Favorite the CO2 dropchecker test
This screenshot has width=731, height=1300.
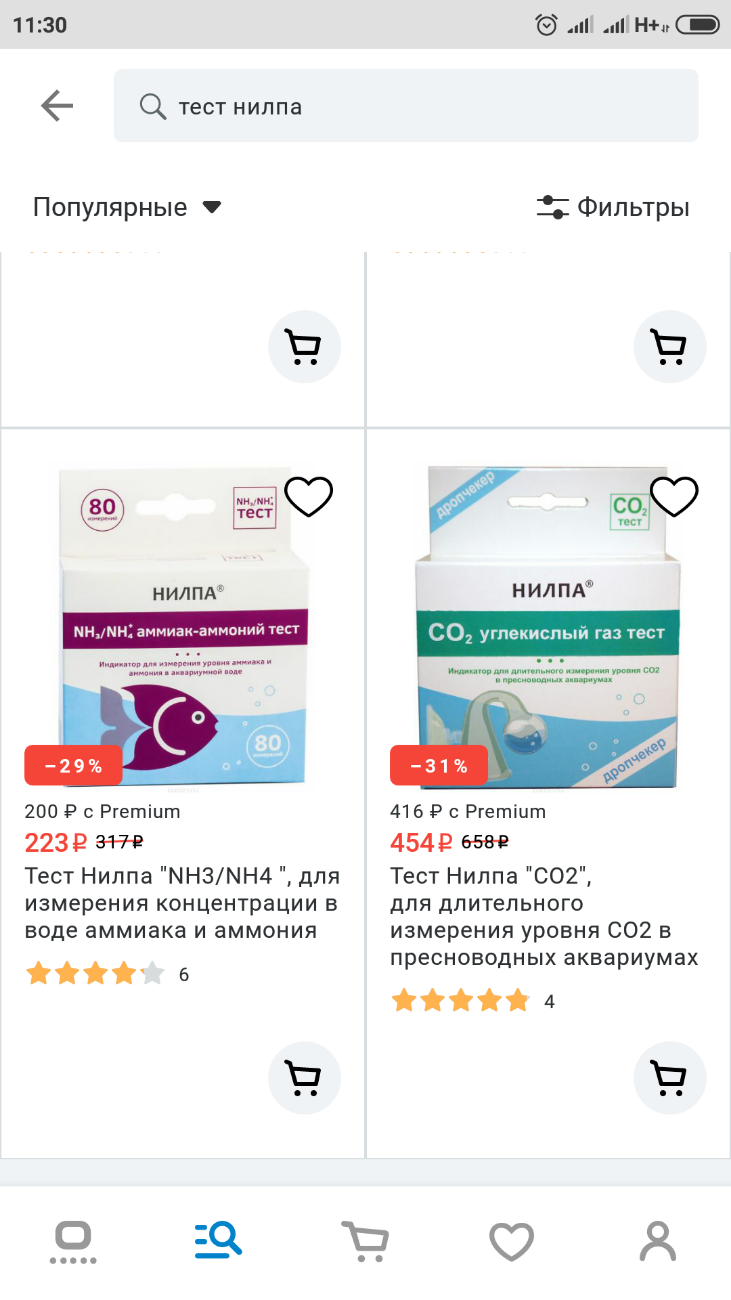click(x=674, y=496)
